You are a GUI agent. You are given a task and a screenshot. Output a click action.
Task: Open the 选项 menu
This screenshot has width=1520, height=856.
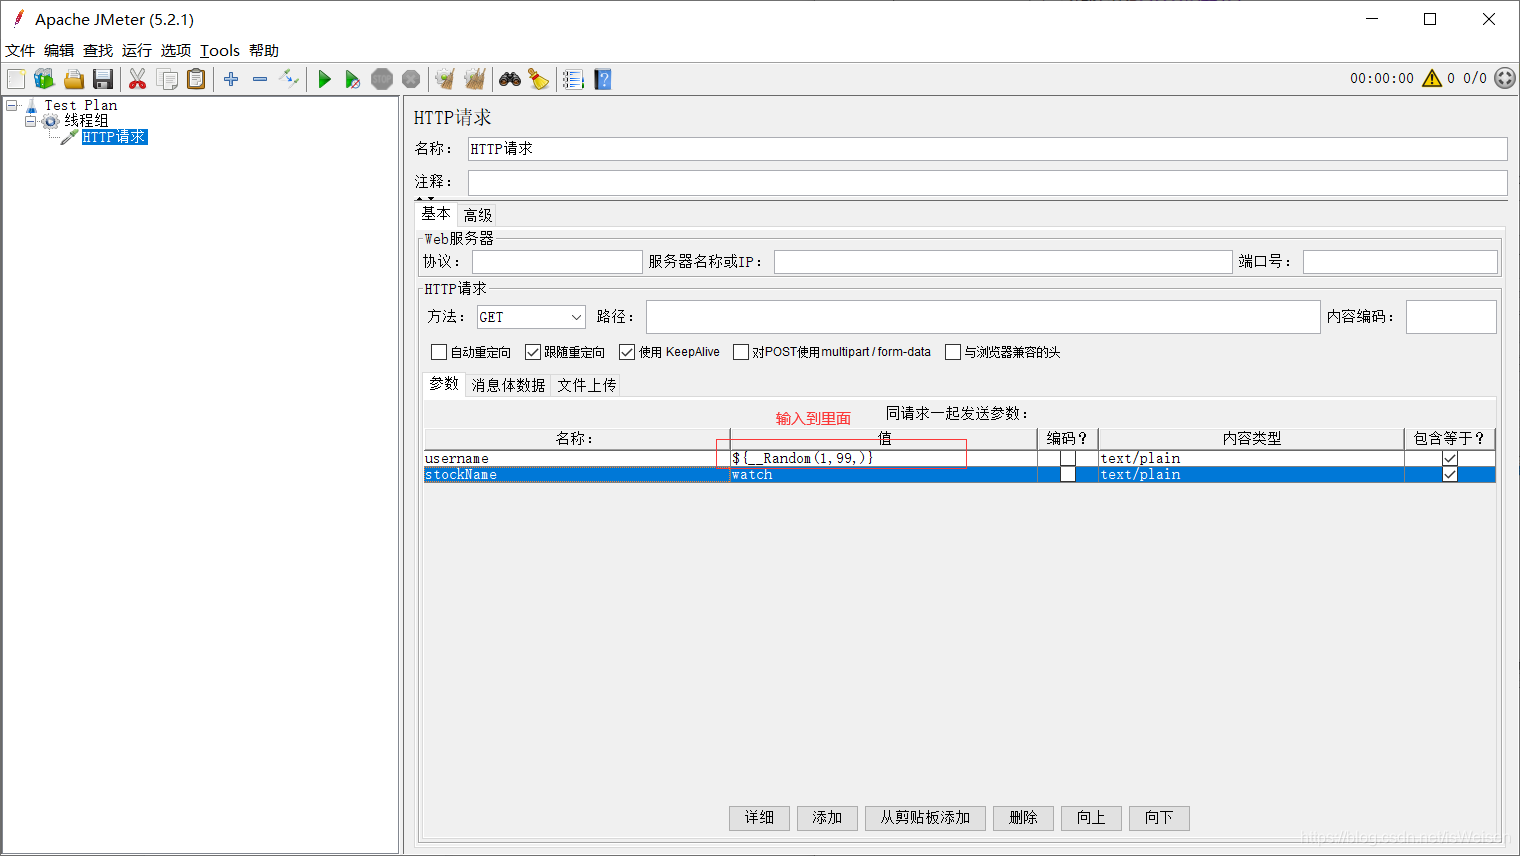176,51
